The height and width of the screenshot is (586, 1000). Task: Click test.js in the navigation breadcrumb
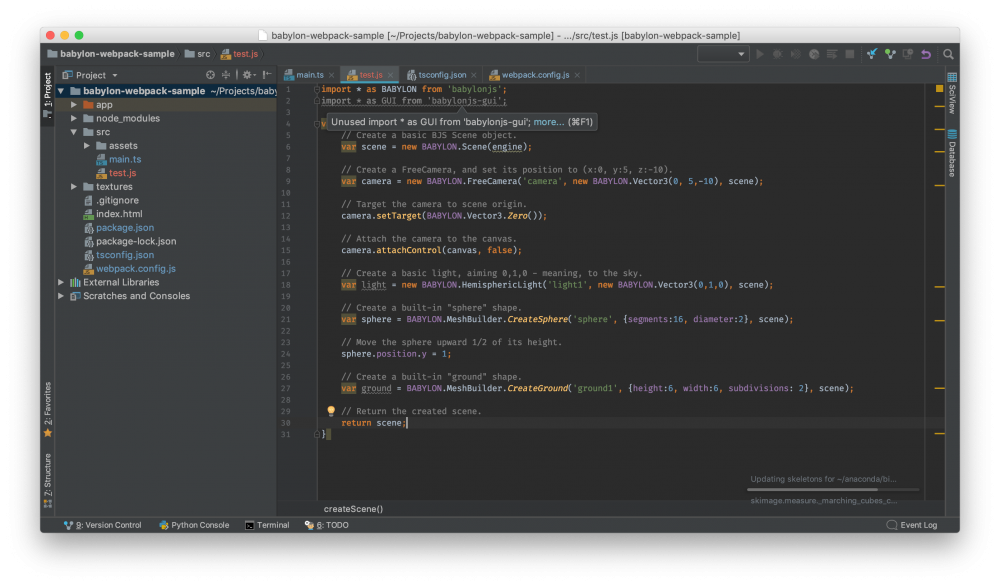tap(240, 54)
